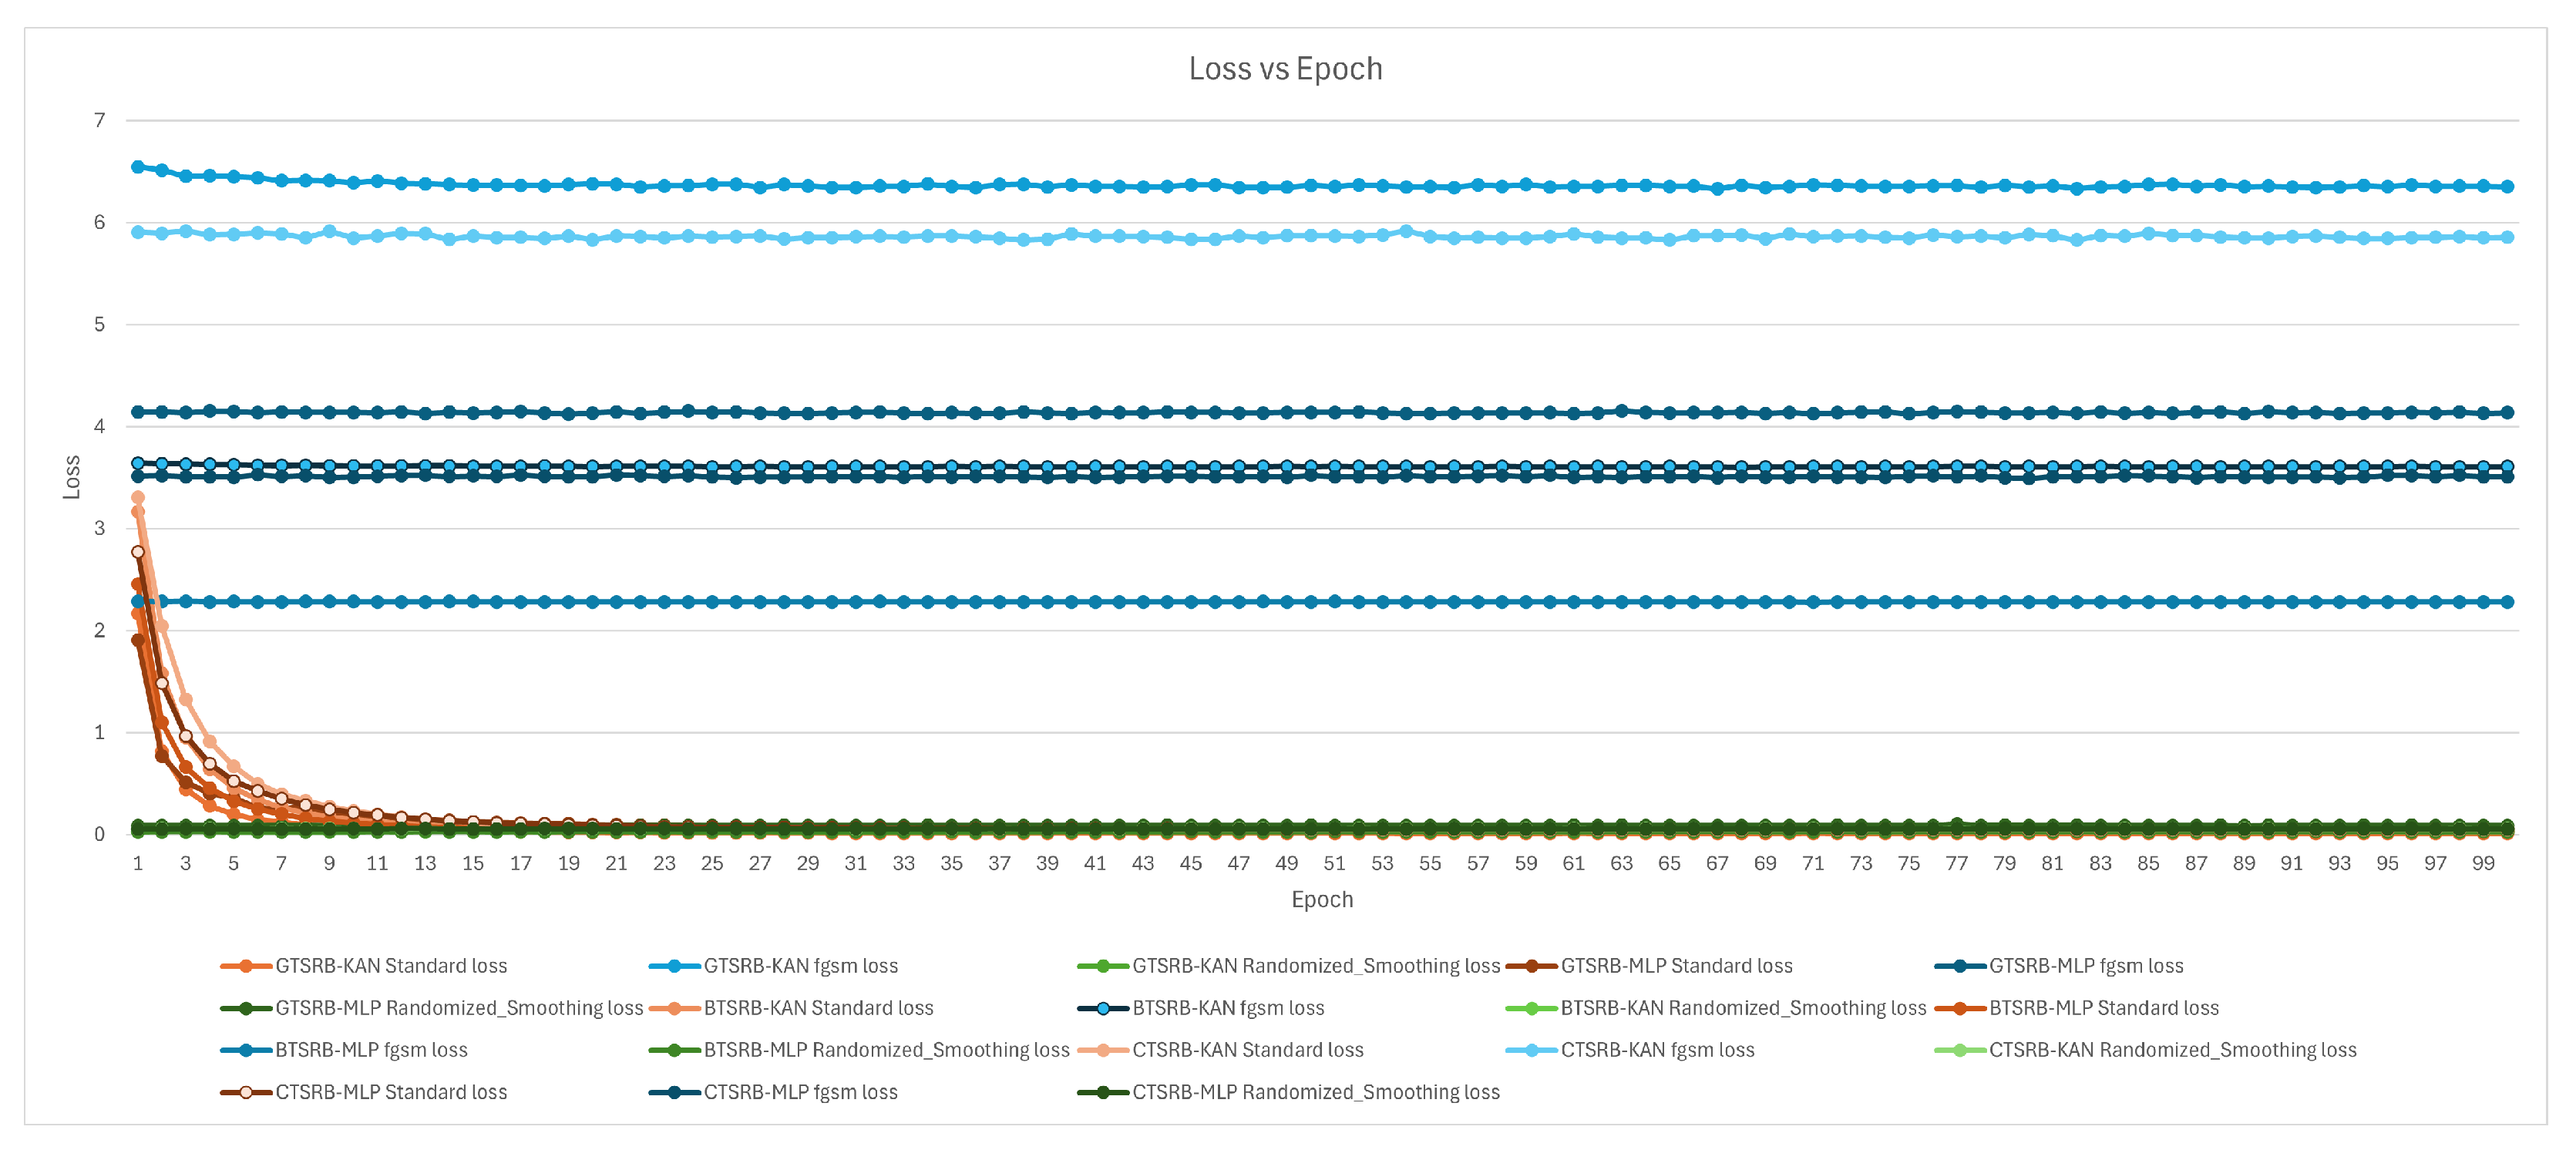Image resolution: width=2576 pixels, height=1150 pixels.
Task: Click the CTSRB-MLP Standard loss legend marker
Action: point(245,1092)
